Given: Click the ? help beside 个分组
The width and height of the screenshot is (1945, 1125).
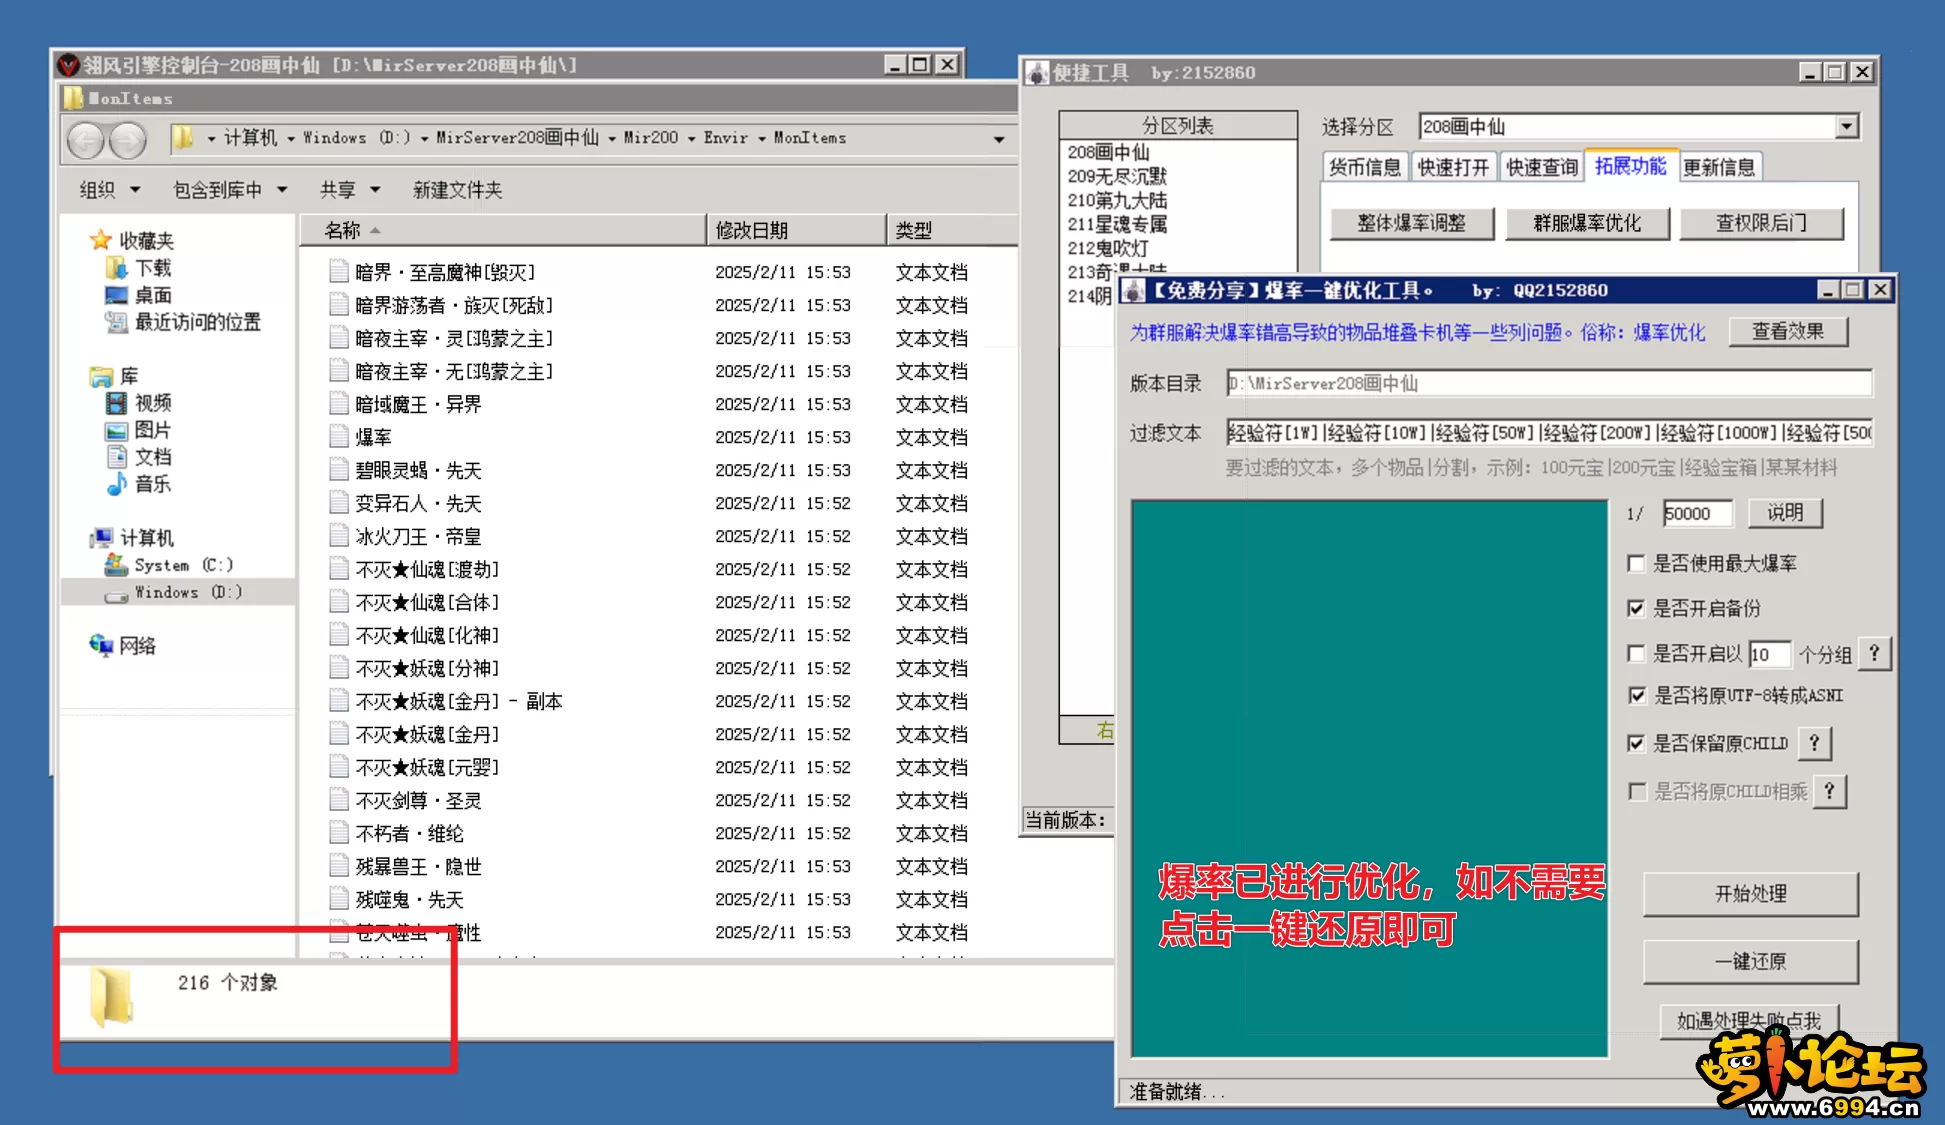Looking at the screenshot, I should coord(1874,652).
